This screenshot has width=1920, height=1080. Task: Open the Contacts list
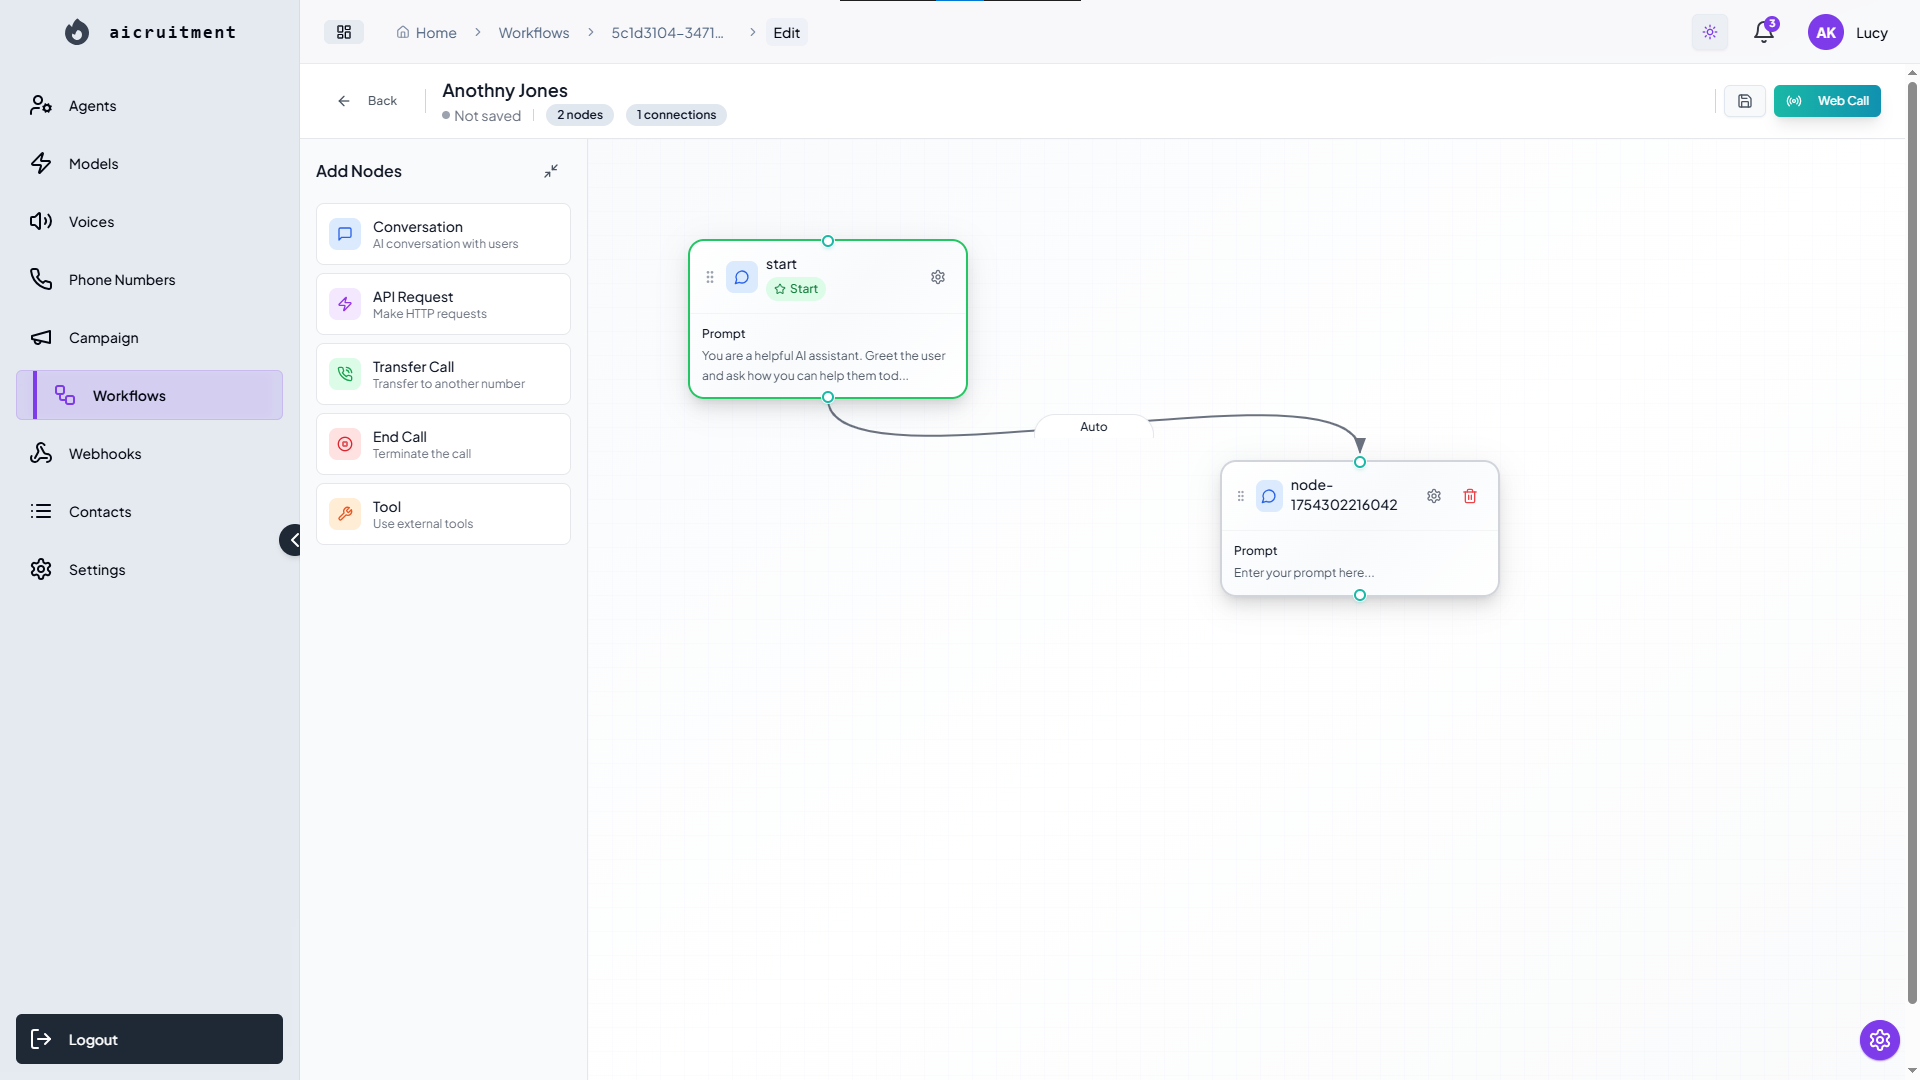click(149, 512)
